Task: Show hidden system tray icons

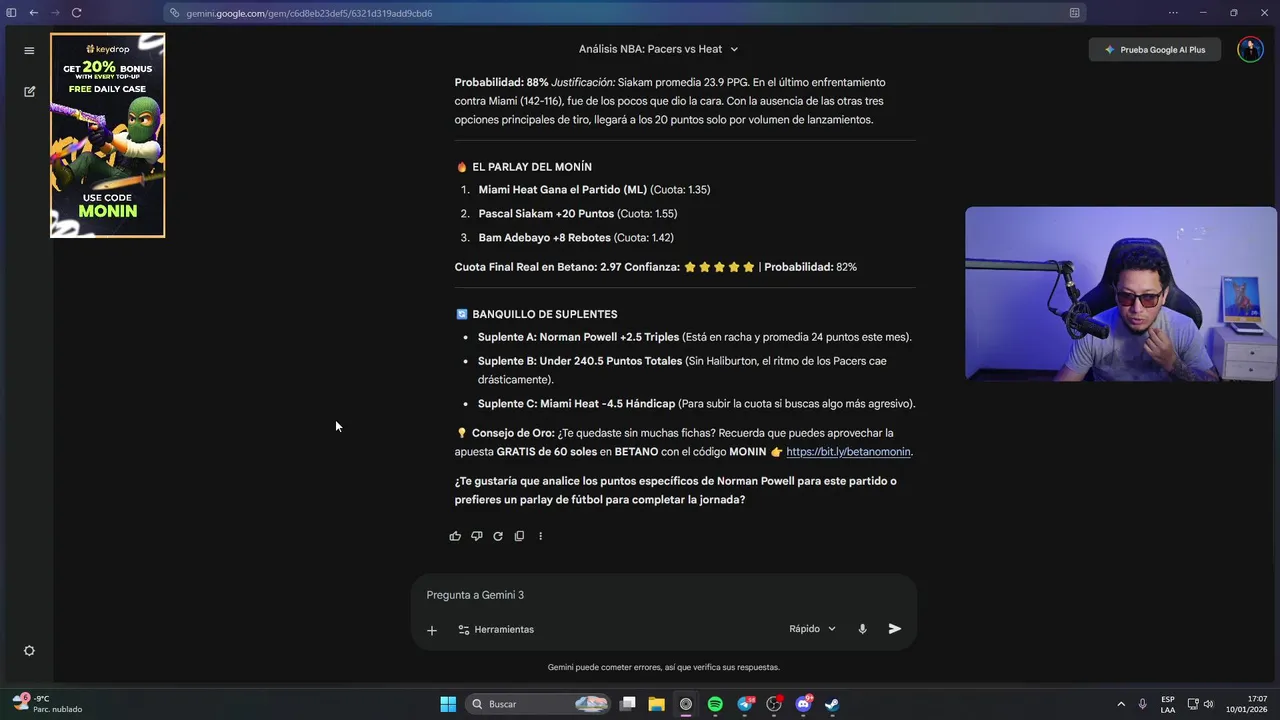Action: [1121, 704]
